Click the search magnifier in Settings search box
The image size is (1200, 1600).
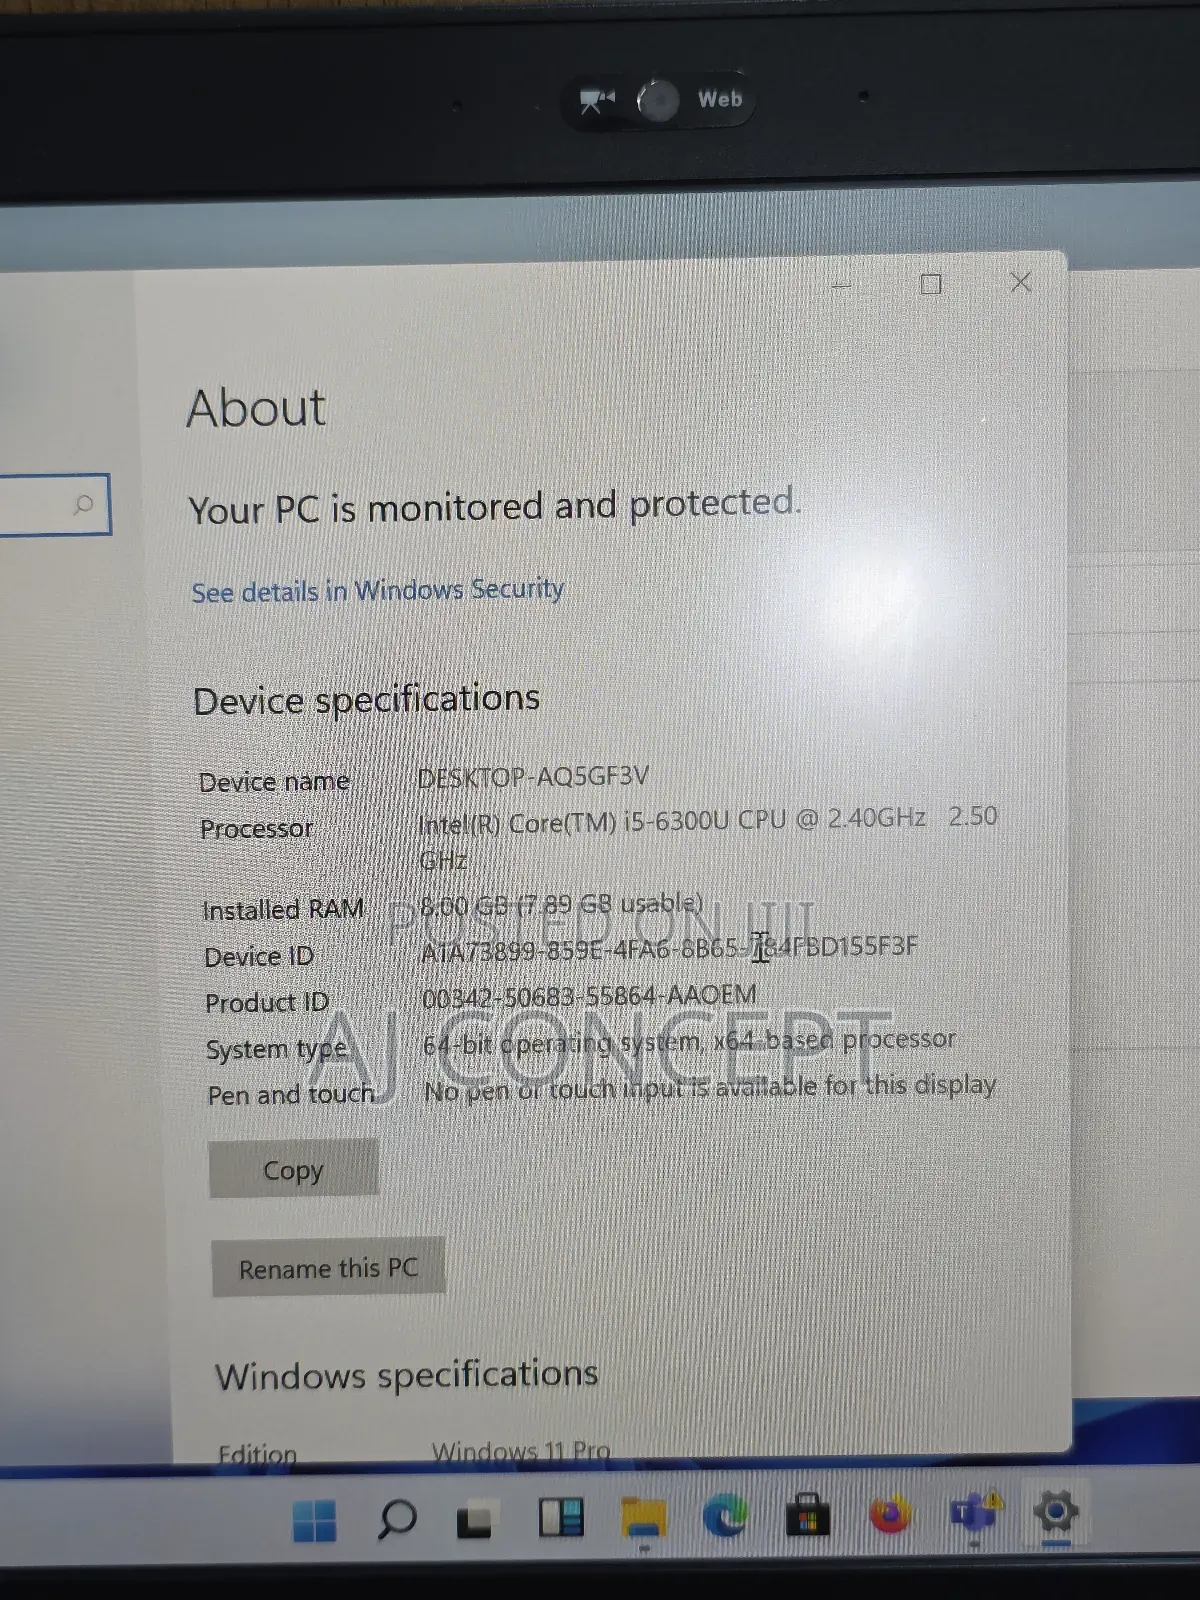[84, 505]
